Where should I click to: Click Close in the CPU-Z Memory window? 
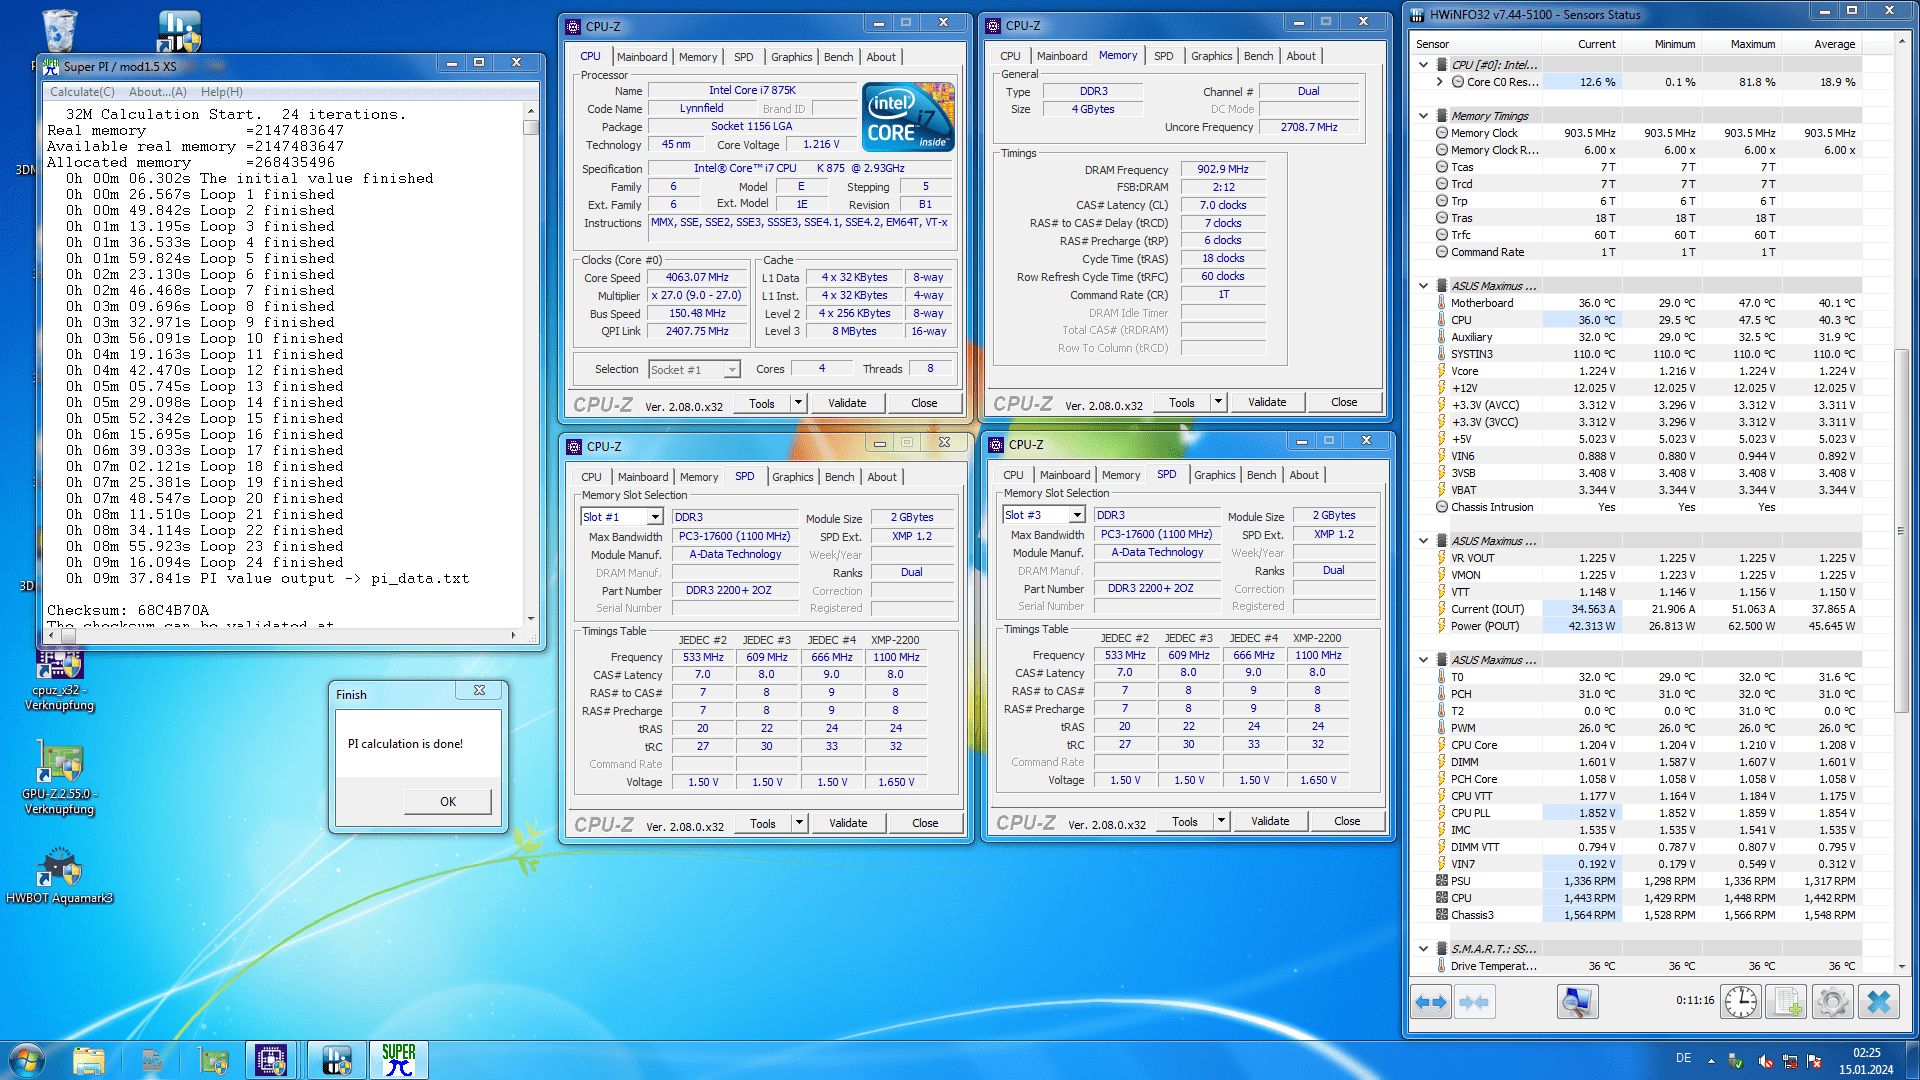pos(1344,402)
